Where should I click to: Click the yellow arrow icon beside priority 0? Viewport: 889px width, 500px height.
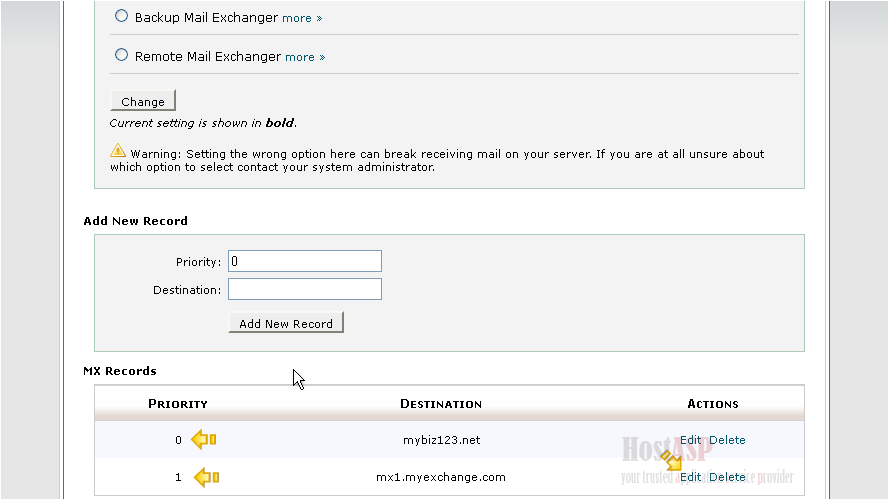point(204,439)
